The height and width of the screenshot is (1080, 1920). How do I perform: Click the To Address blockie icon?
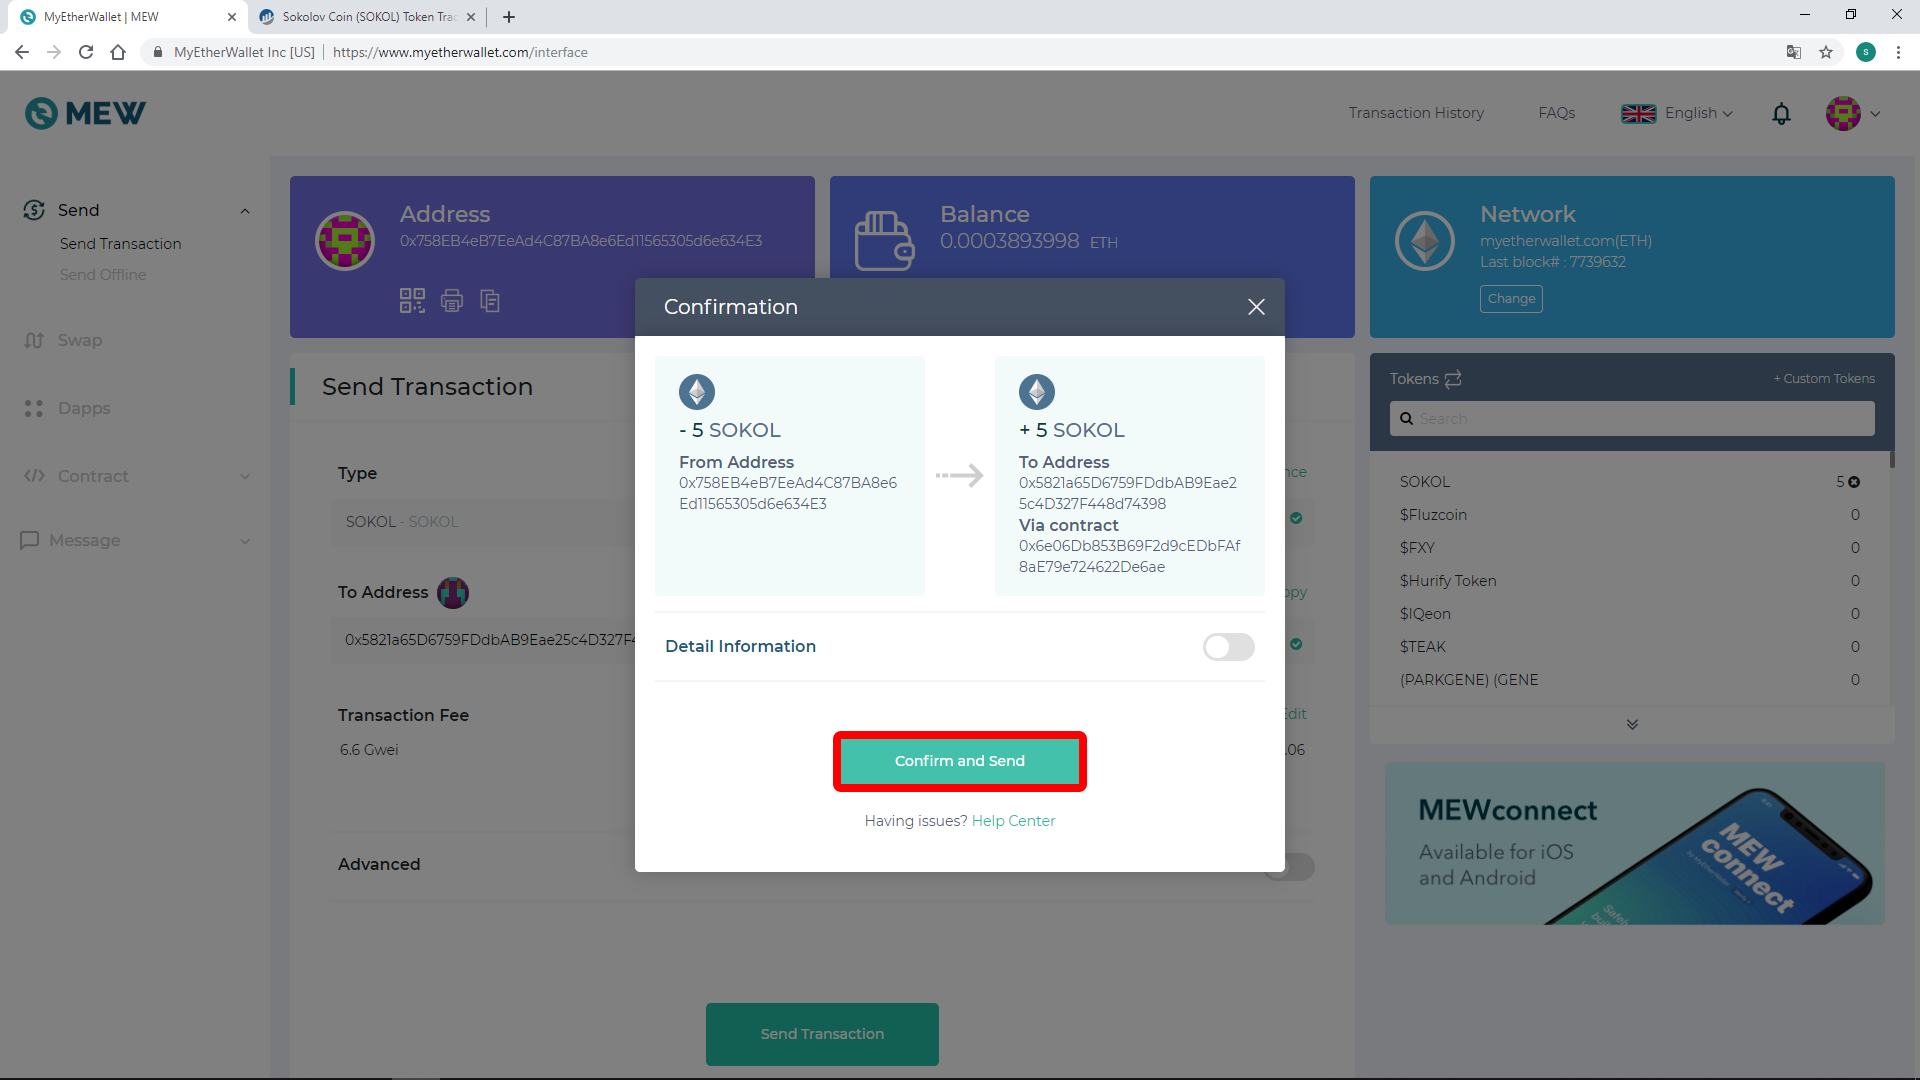tap(453, 593)
